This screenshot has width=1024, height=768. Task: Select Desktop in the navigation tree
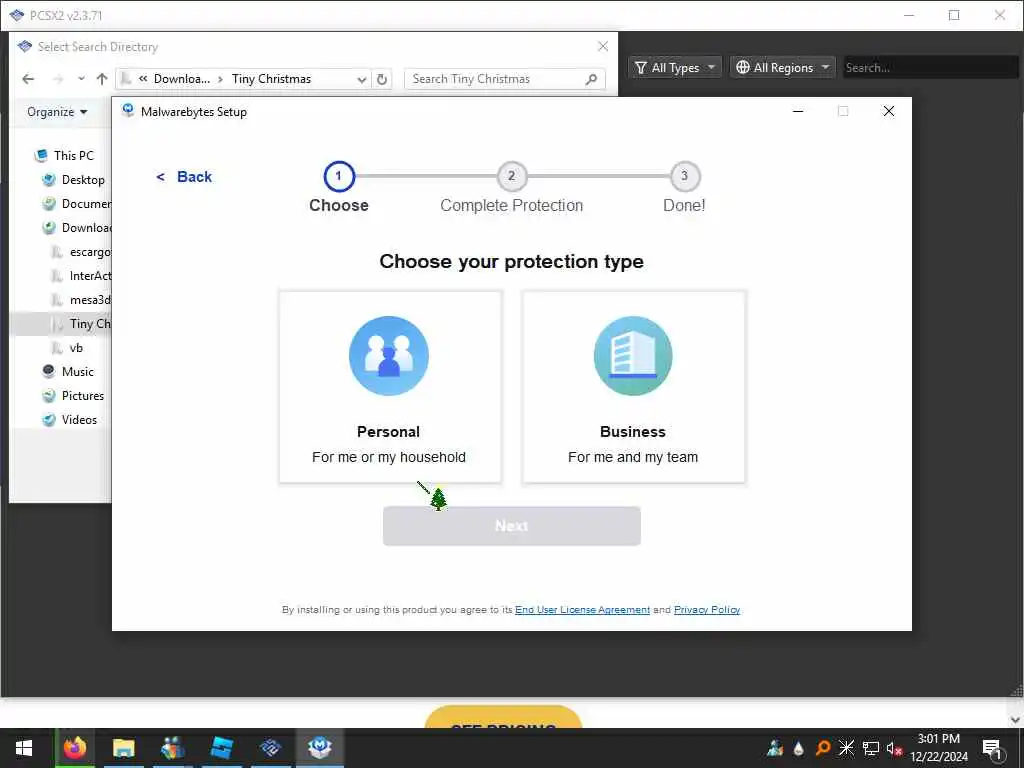point(83,180)
